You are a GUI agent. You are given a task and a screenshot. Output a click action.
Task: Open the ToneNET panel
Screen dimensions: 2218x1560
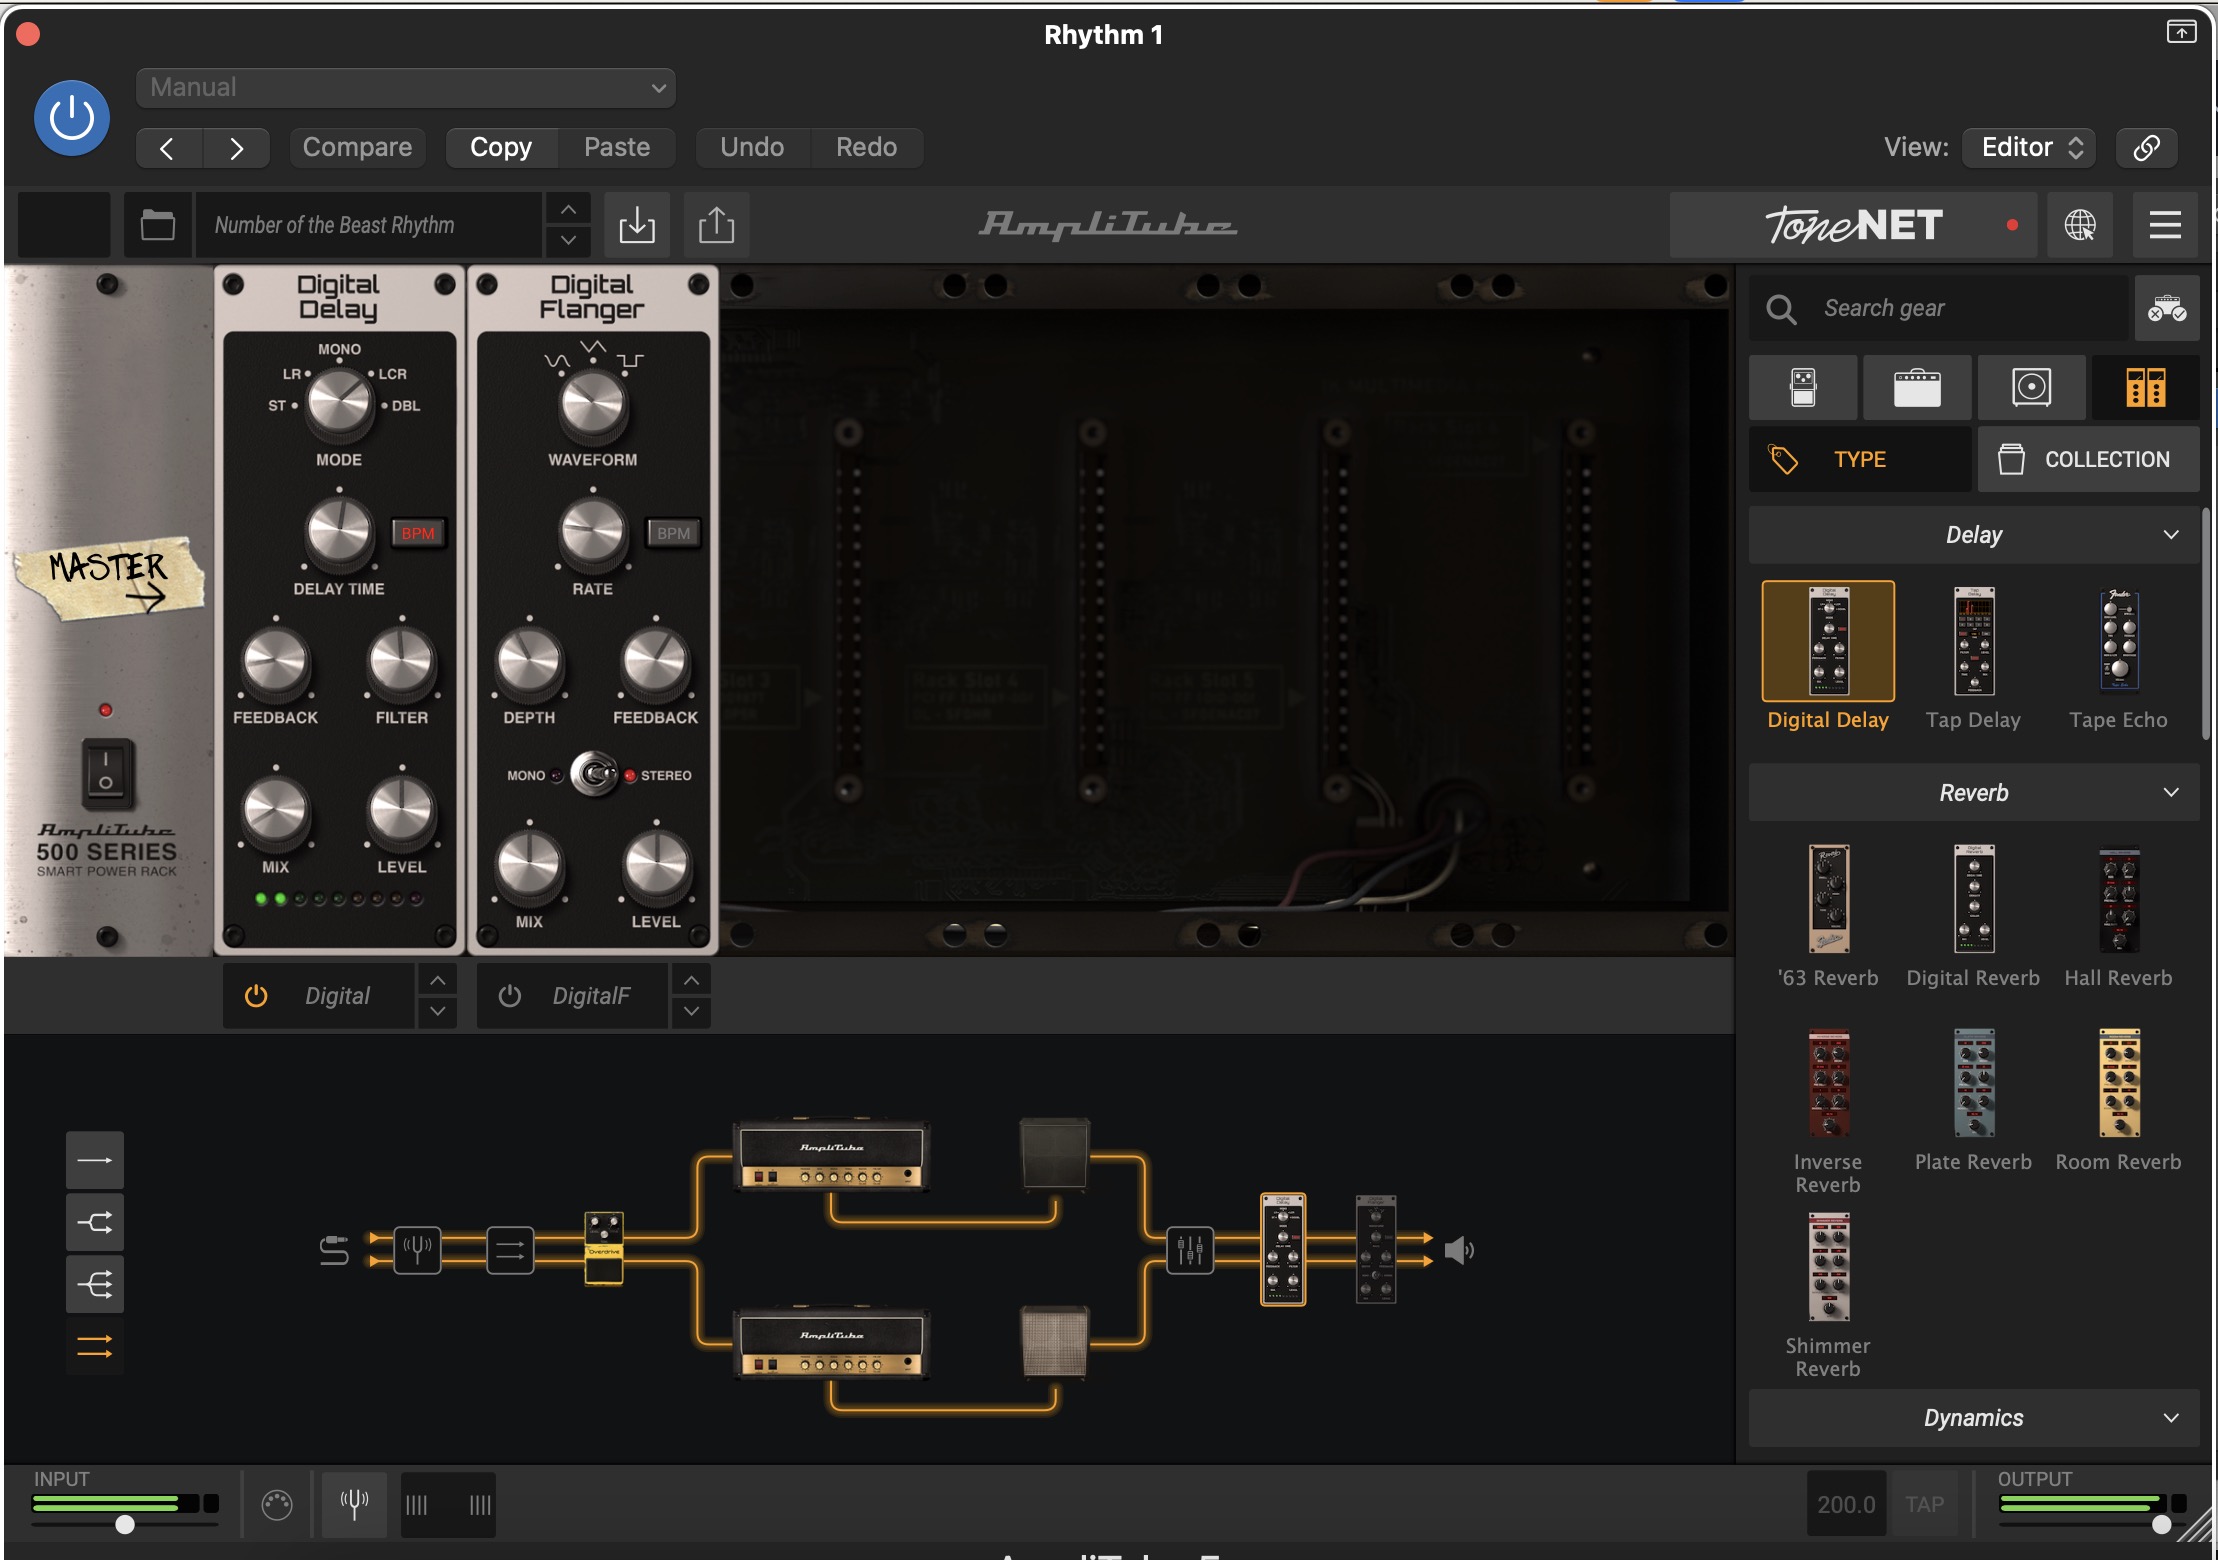(1854, 225)
